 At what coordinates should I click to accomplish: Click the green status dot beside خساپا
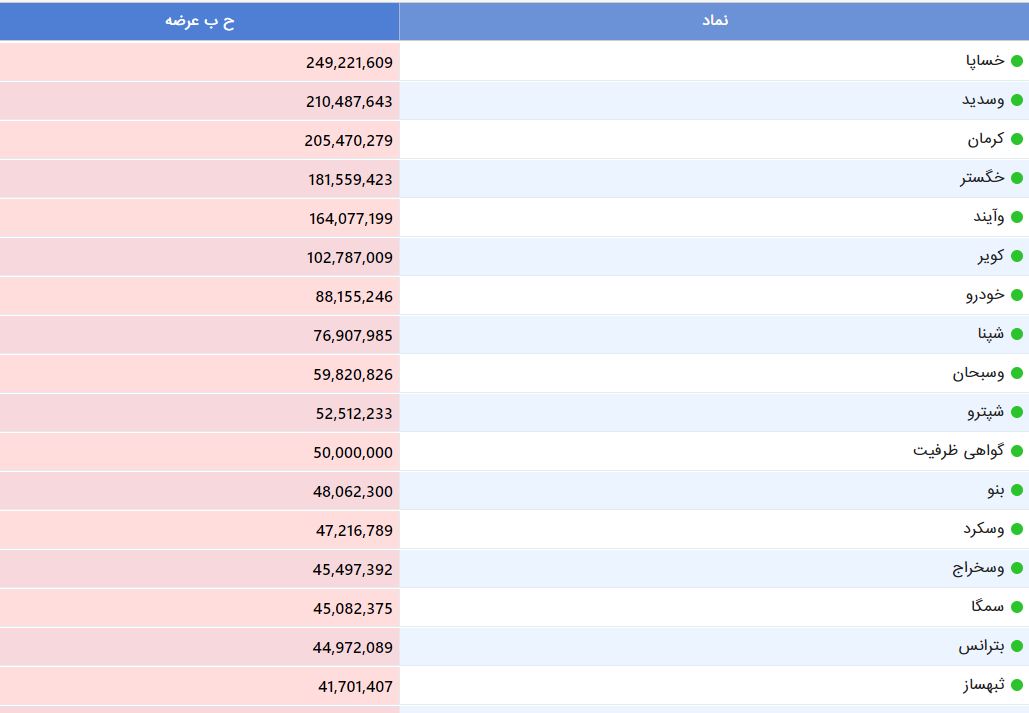(1017, 61)
